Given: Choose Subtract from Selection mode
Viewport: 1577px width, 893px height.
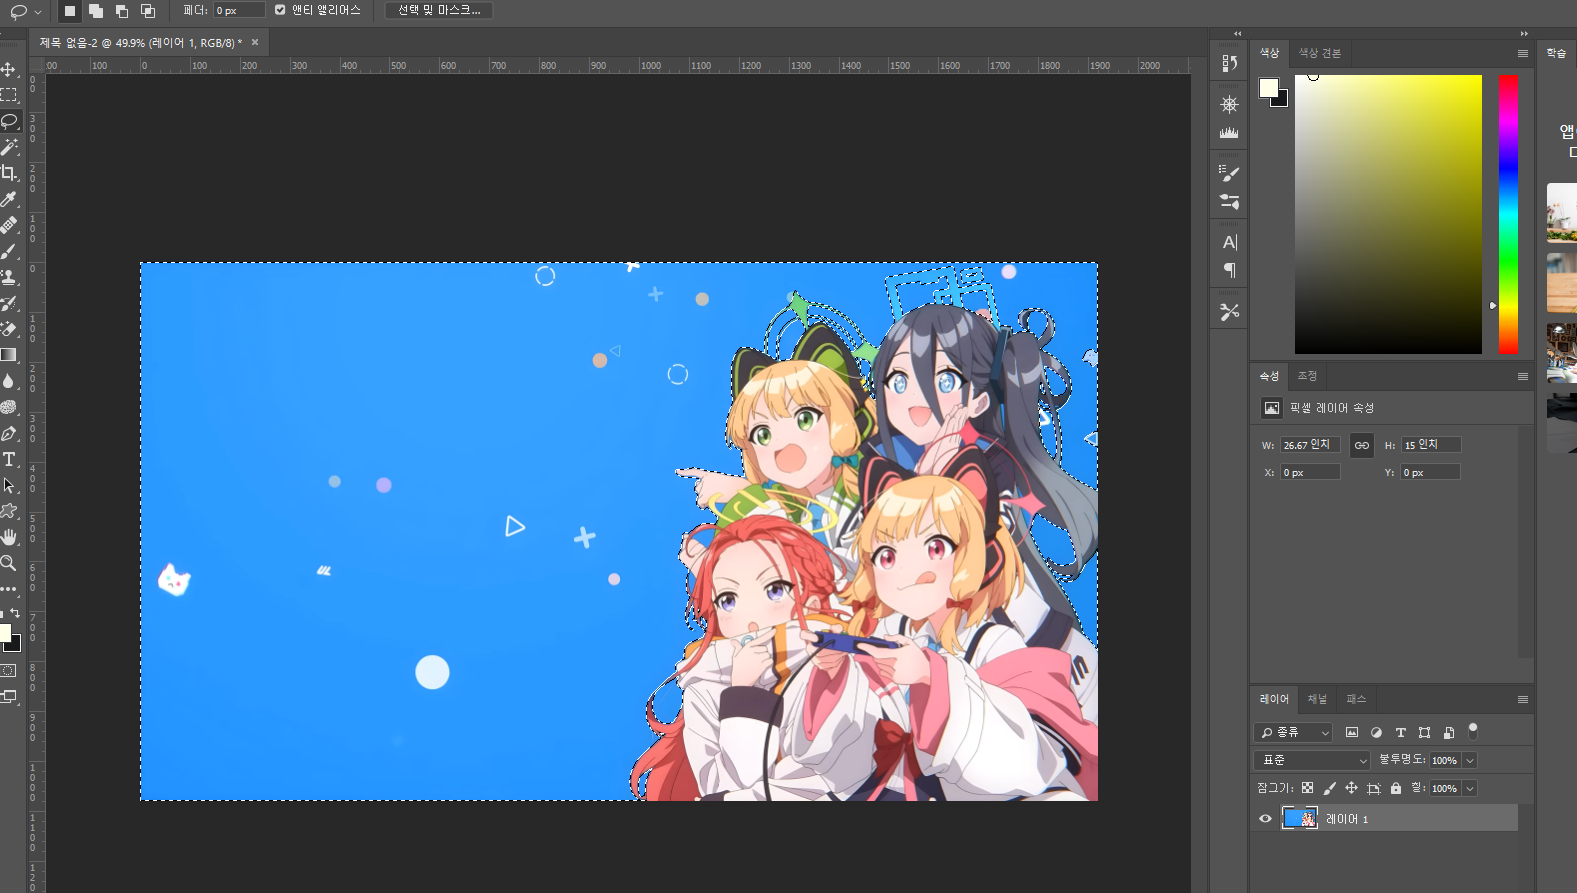Looking at the screenshot, I should [x=122, y=11].
